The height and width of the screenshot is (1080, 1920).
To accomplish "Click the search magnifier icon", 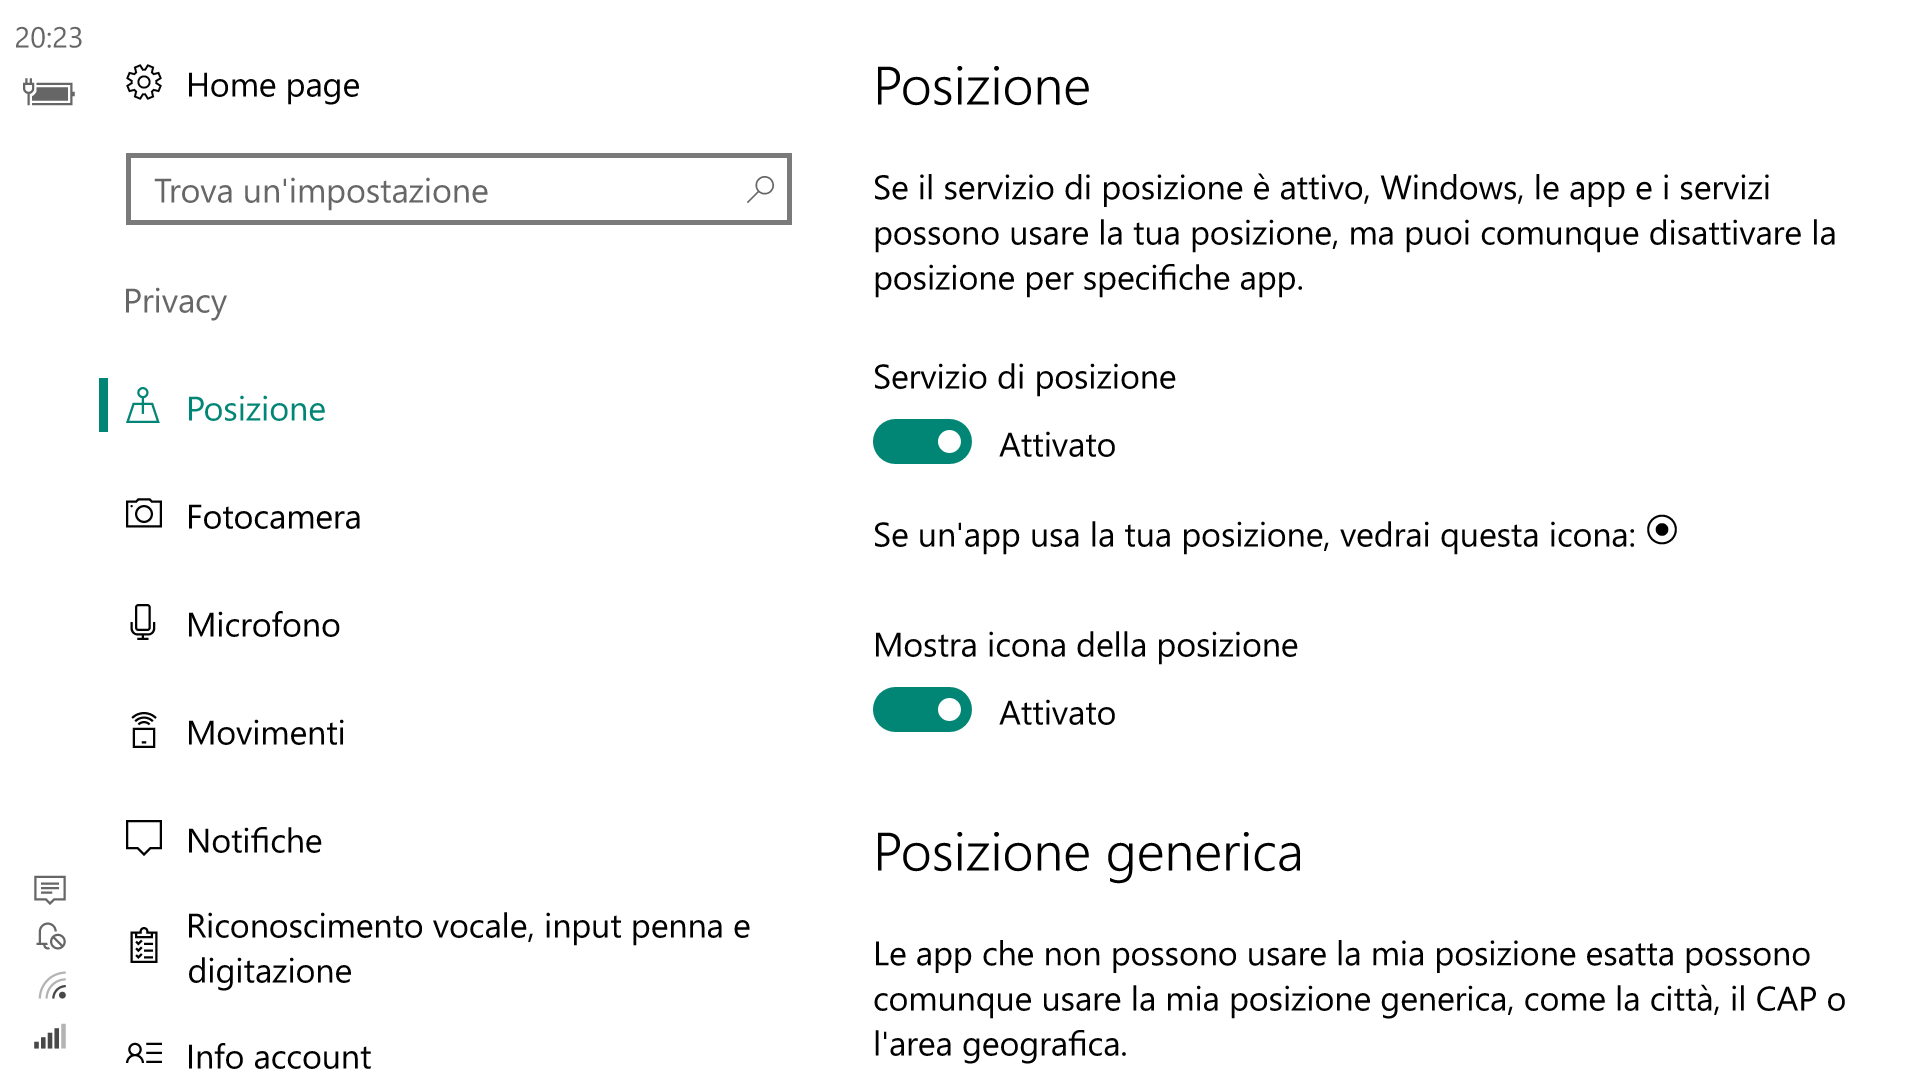I will click(x=760, y=189).
